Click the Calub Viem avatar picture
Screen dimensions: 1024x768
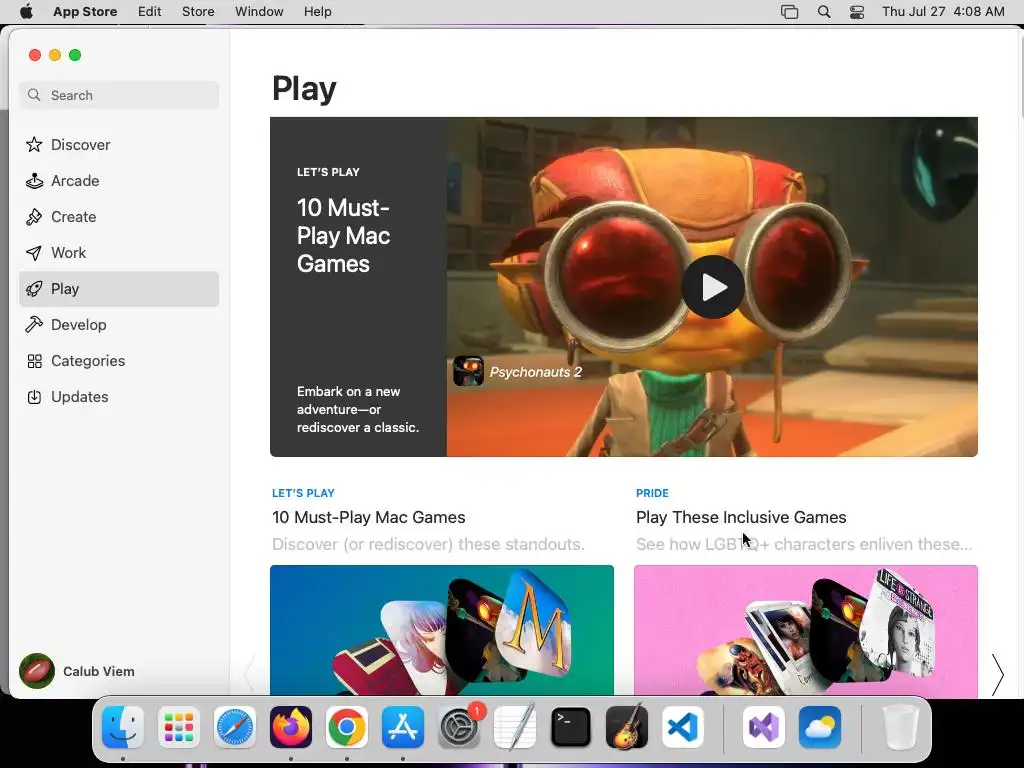click(x=37, y=671)
